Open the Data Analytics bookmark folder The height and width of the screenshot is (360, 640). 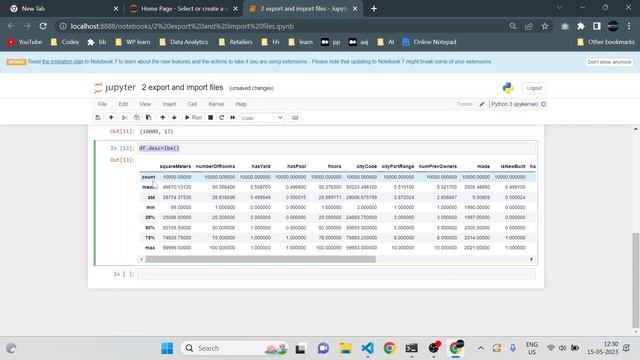tap(184, 42)
